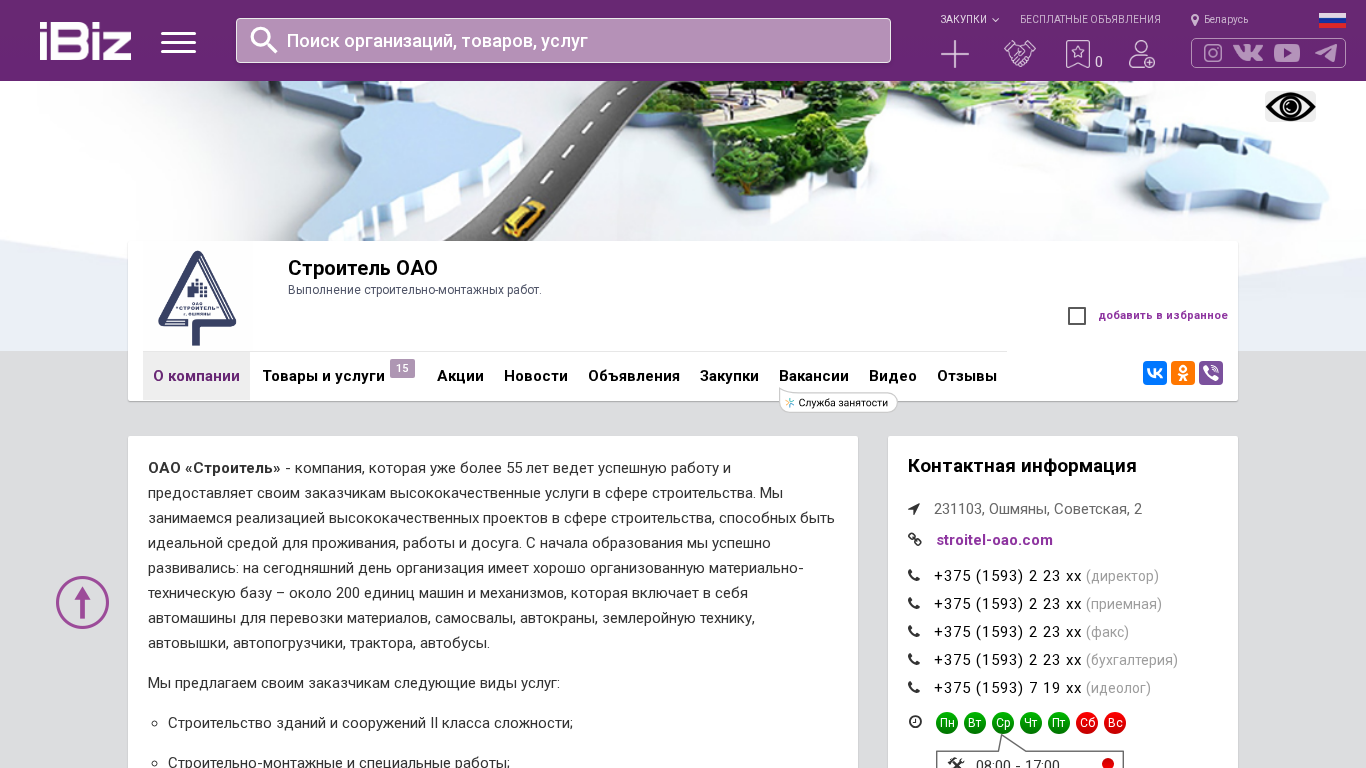Screen dimensions: 1366x768
Task: Share company page on Odnoklassniki
Action: coord(1183,373)
